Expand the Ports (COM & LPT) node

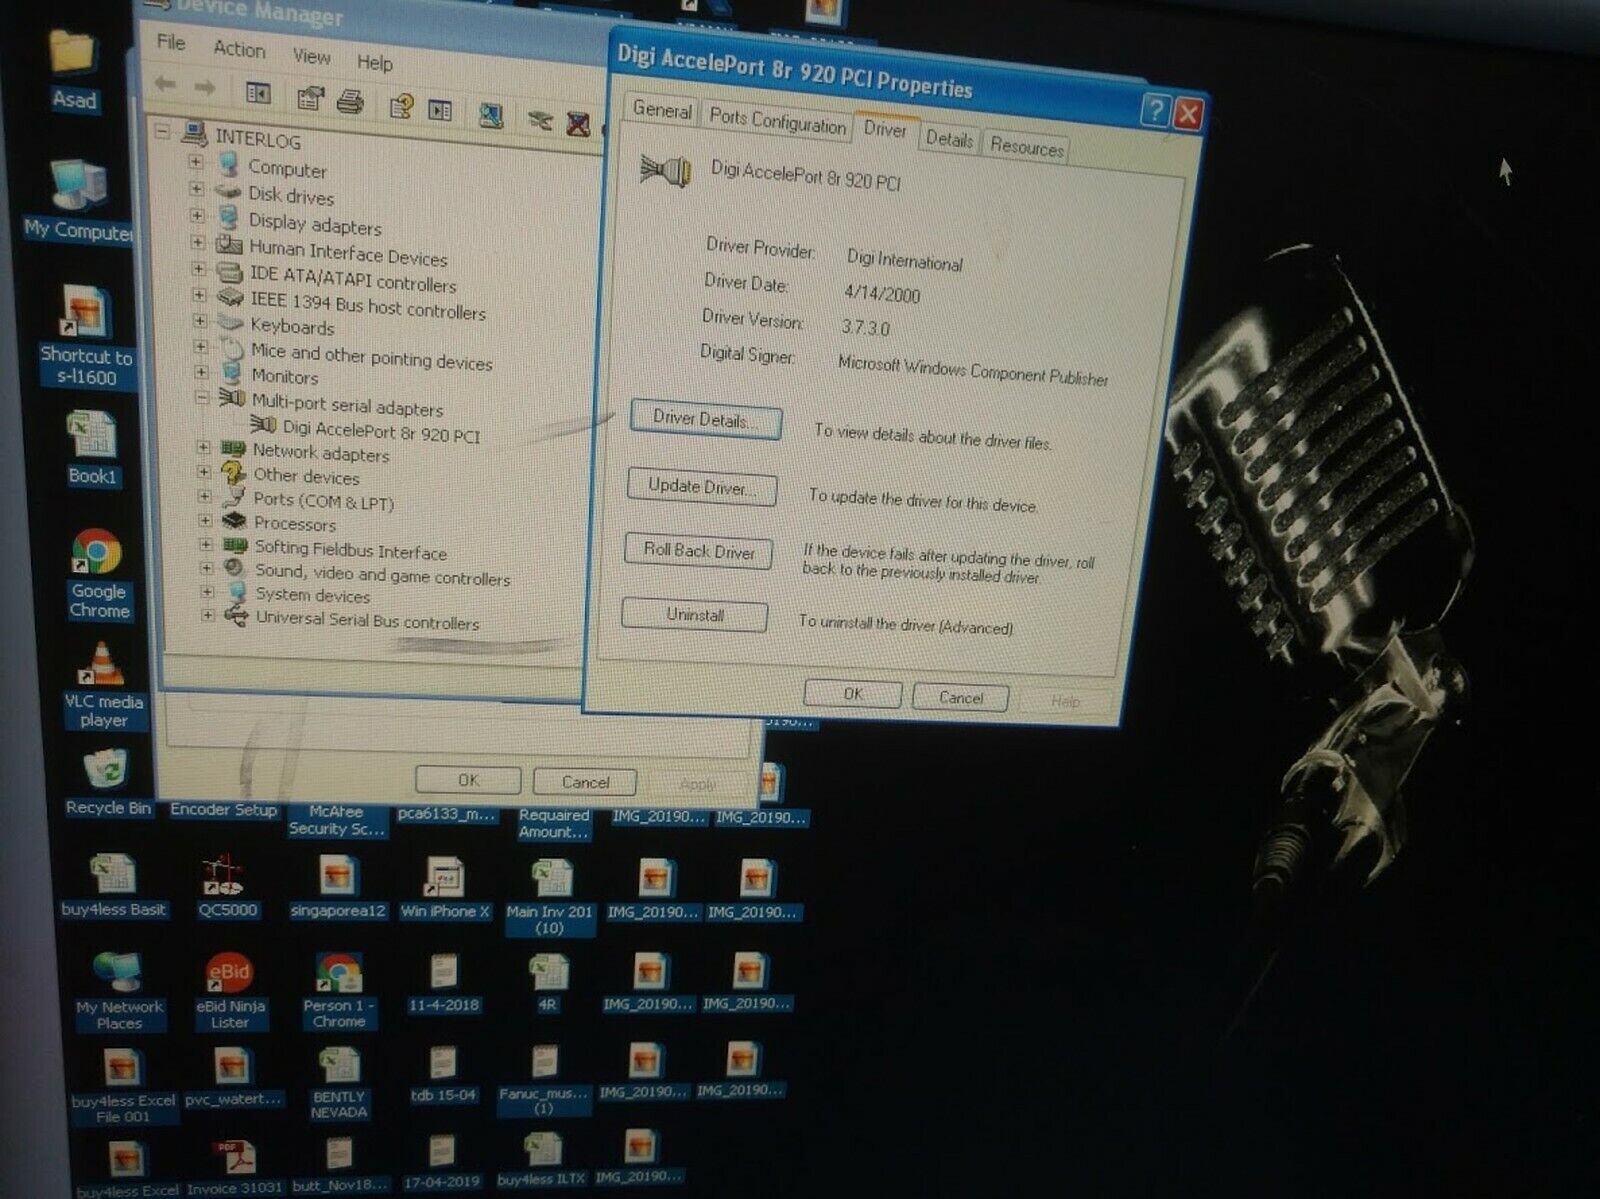[x=205, y=496]
